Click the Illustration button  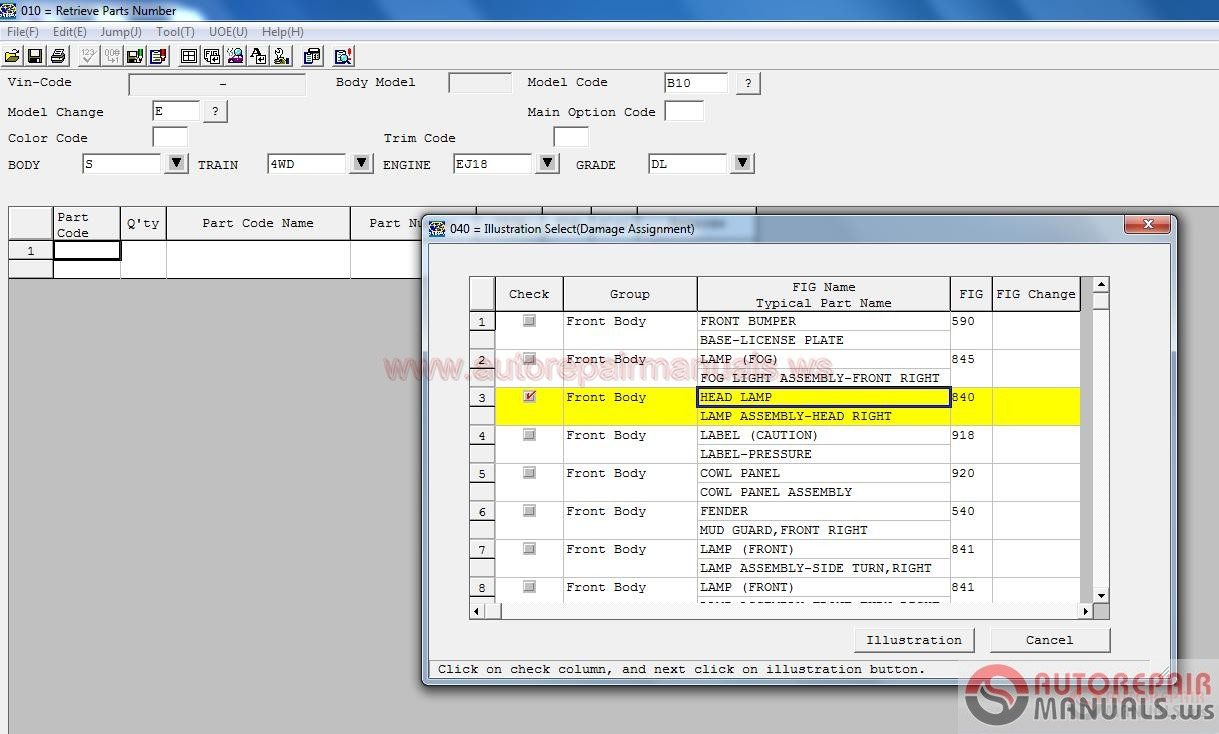[914, 640]
